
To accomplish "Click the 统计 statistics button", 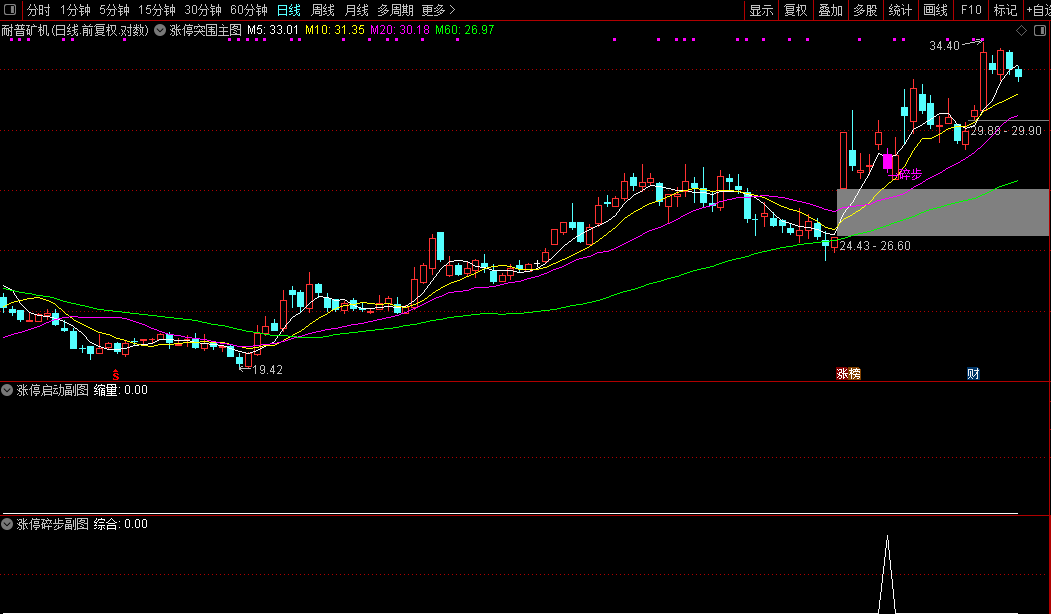I will click(900, 10).
